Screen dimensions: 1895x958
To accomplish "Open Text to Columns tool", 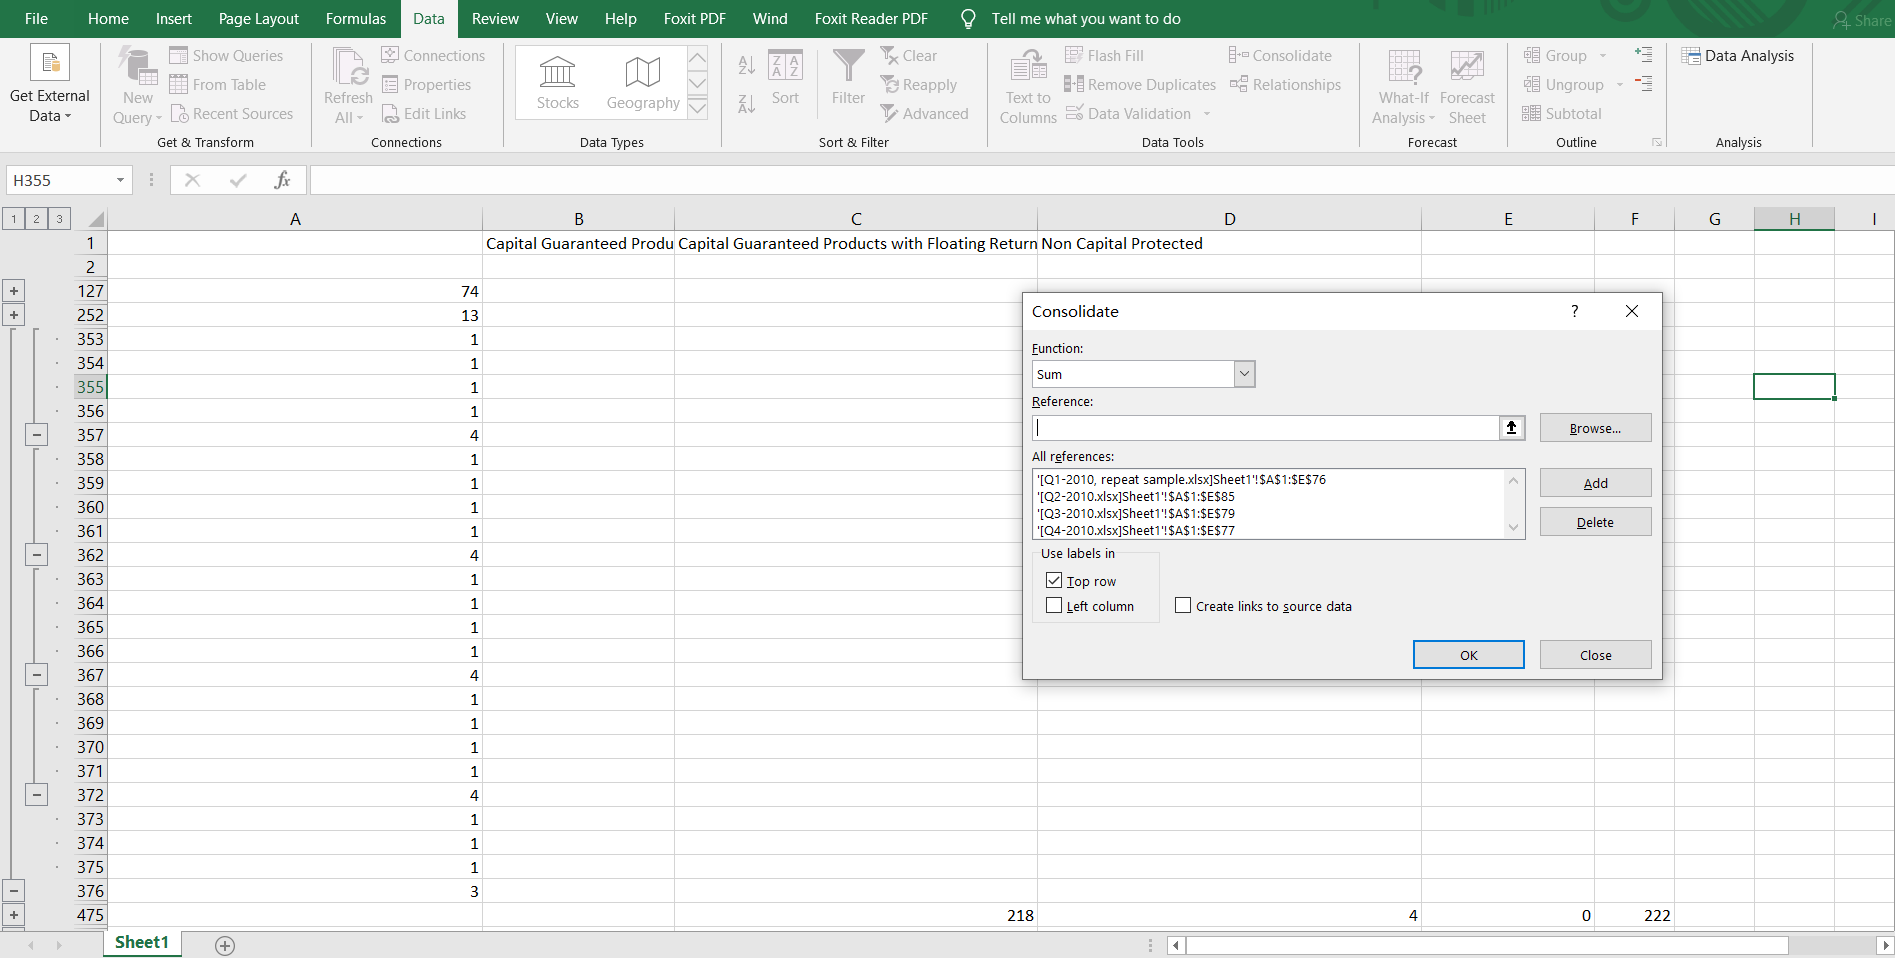I will coord(1028,86).
